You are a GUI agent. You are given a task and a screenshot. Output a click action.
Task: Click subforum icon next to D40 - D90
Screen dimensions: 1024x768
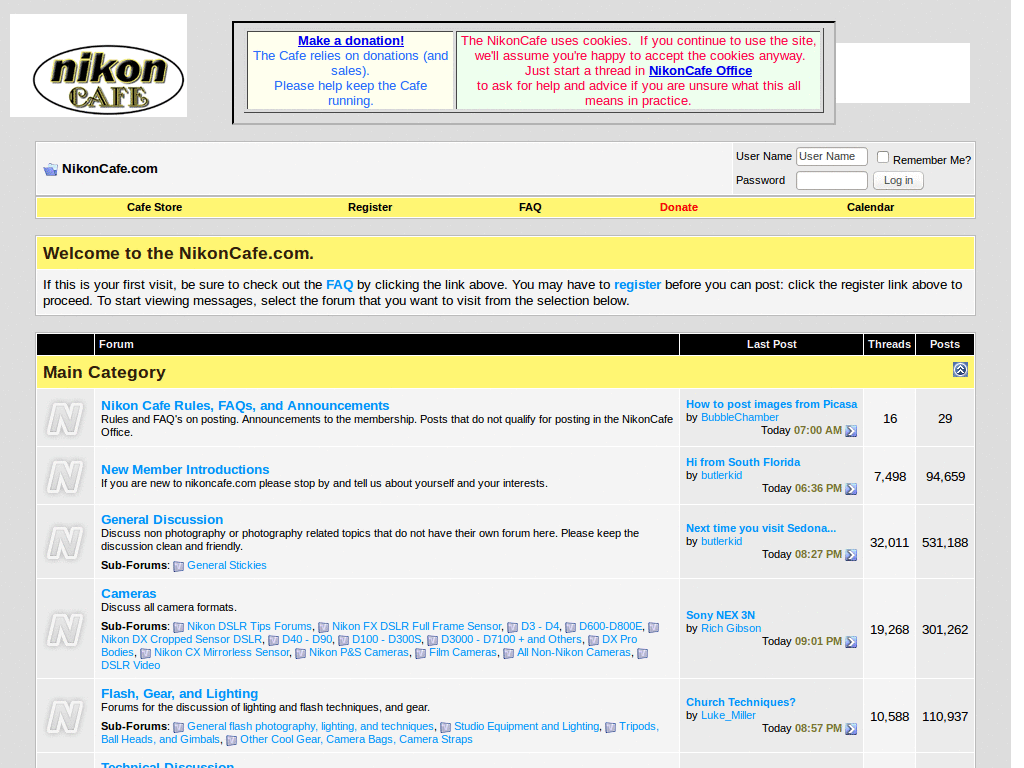tap(273, 640)
